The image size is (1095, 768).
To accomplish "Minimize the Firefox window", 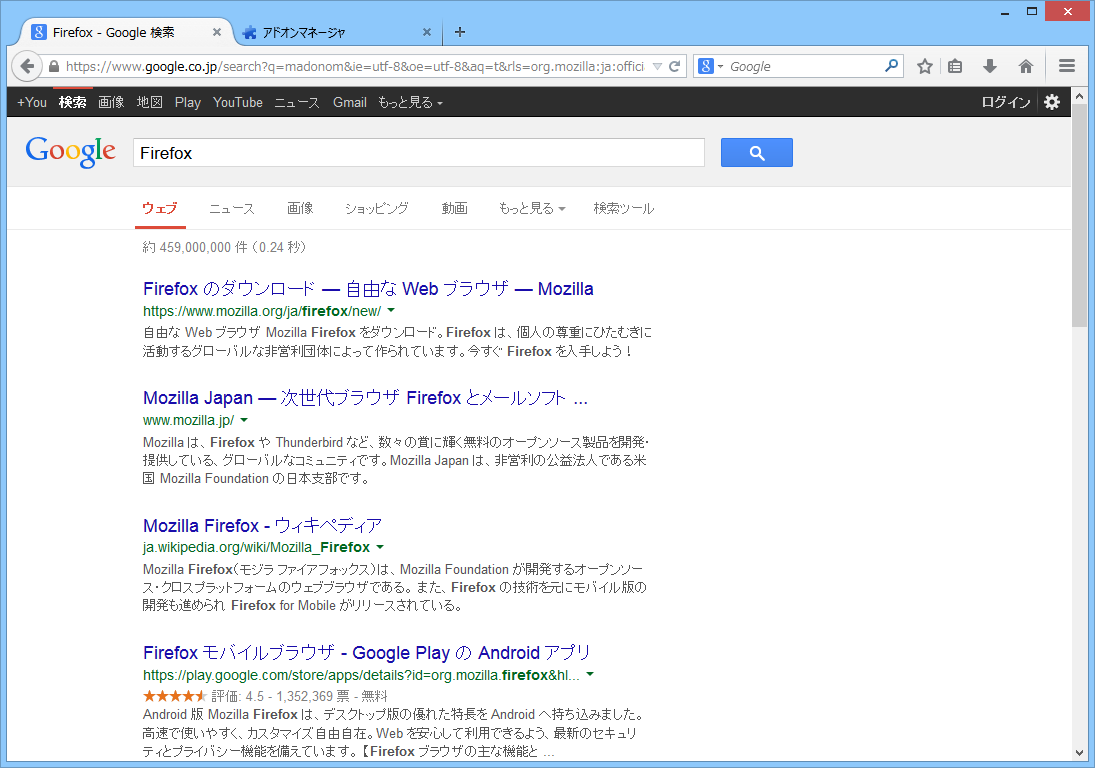I will click(1005, 12).
